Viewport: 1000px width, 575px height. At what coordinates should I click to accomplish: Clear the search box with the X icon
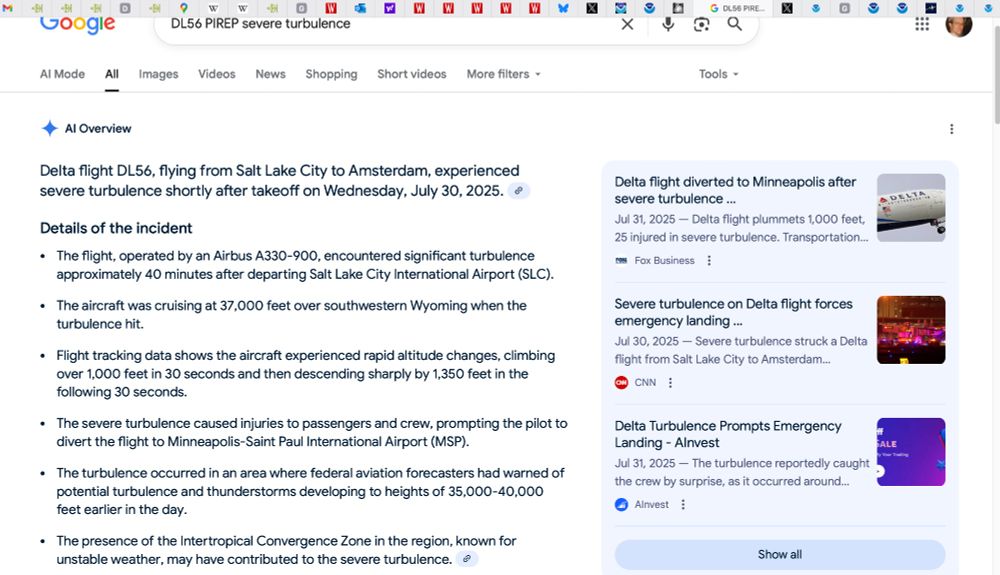pyautogui.click(x=628, y=24)
